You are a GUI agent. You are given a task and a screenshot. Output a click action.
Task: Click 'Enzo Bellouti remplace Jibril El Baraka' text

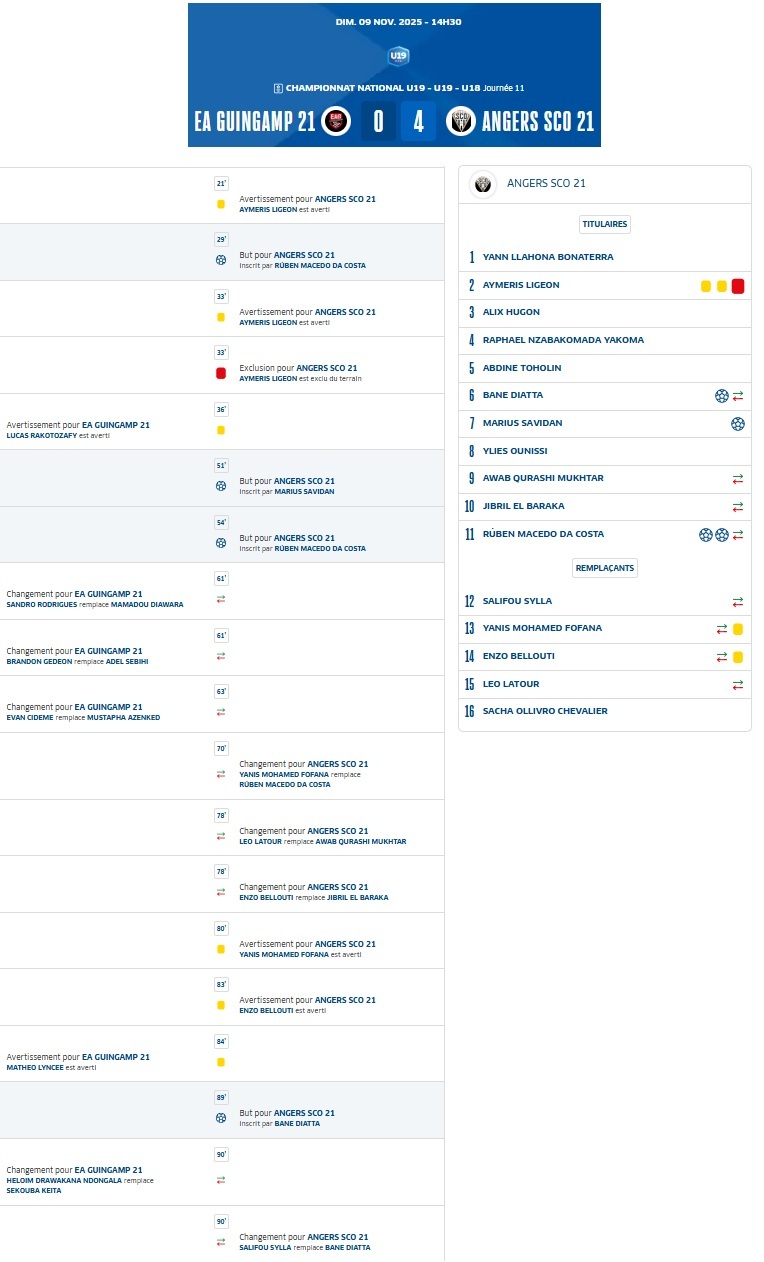click(314, 898)
